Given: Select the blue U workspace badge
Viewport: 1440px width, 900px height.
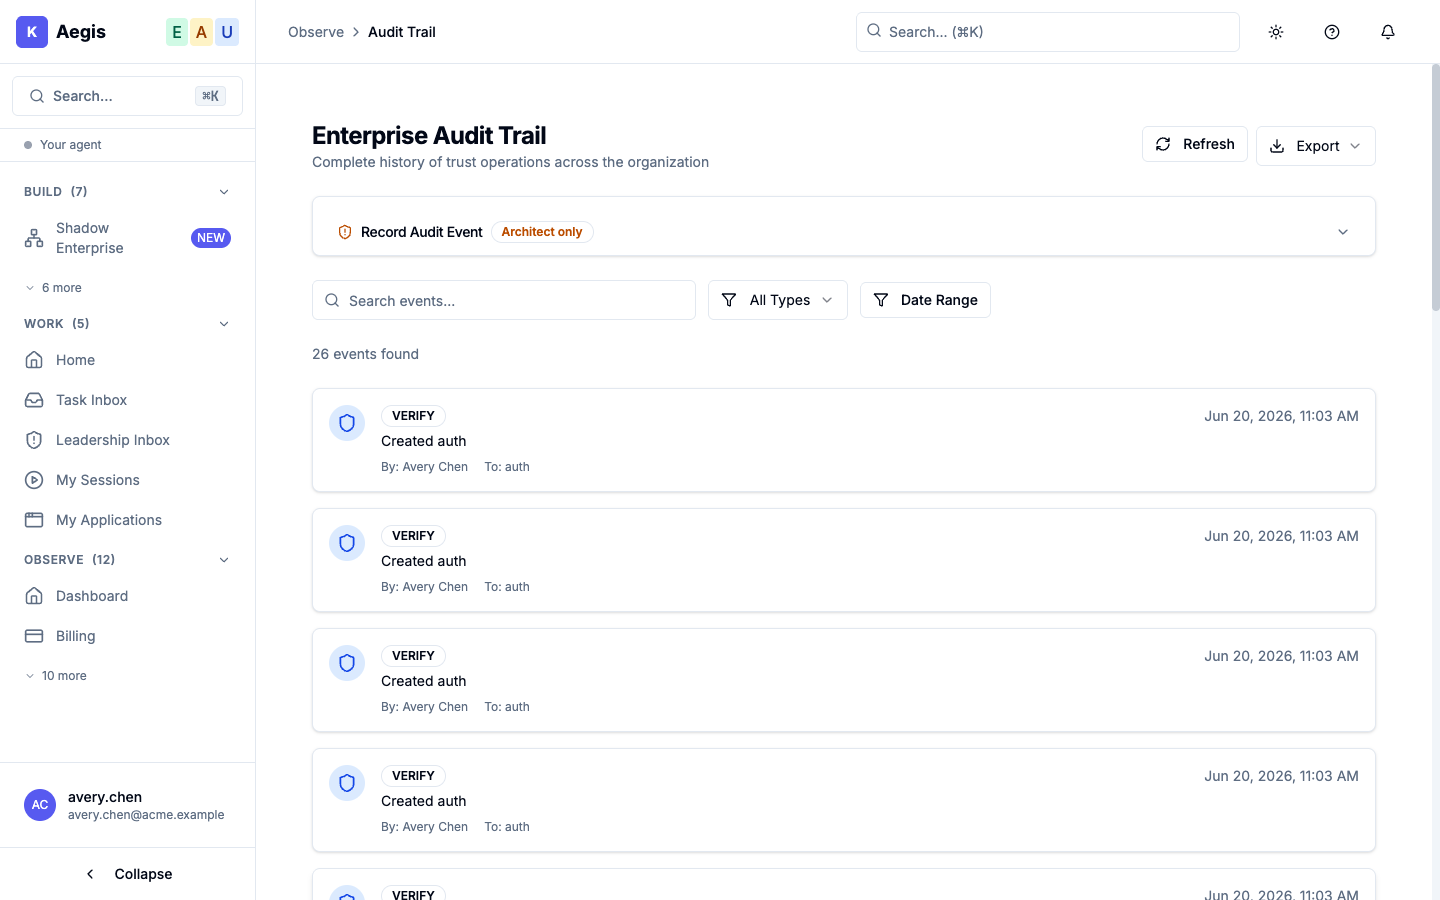Looking at the screenshot, I should 227,32.
